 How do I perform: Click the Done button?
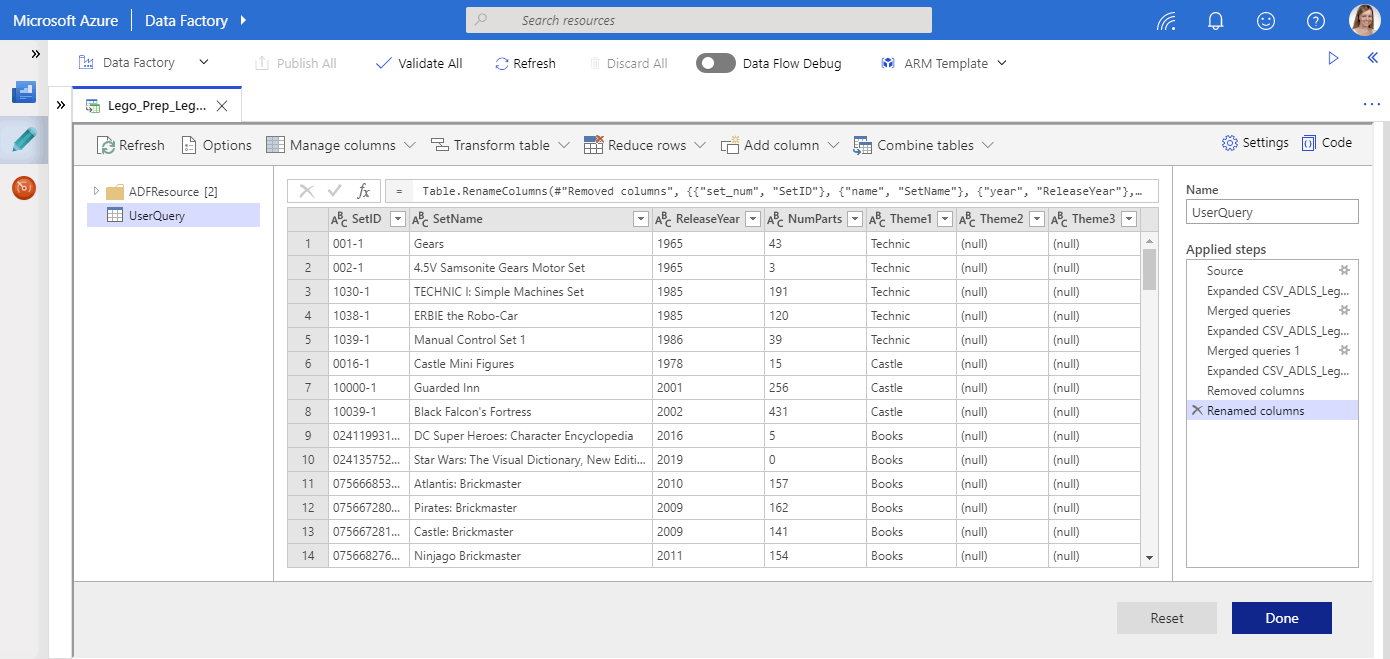click(x=1281, y=618)
